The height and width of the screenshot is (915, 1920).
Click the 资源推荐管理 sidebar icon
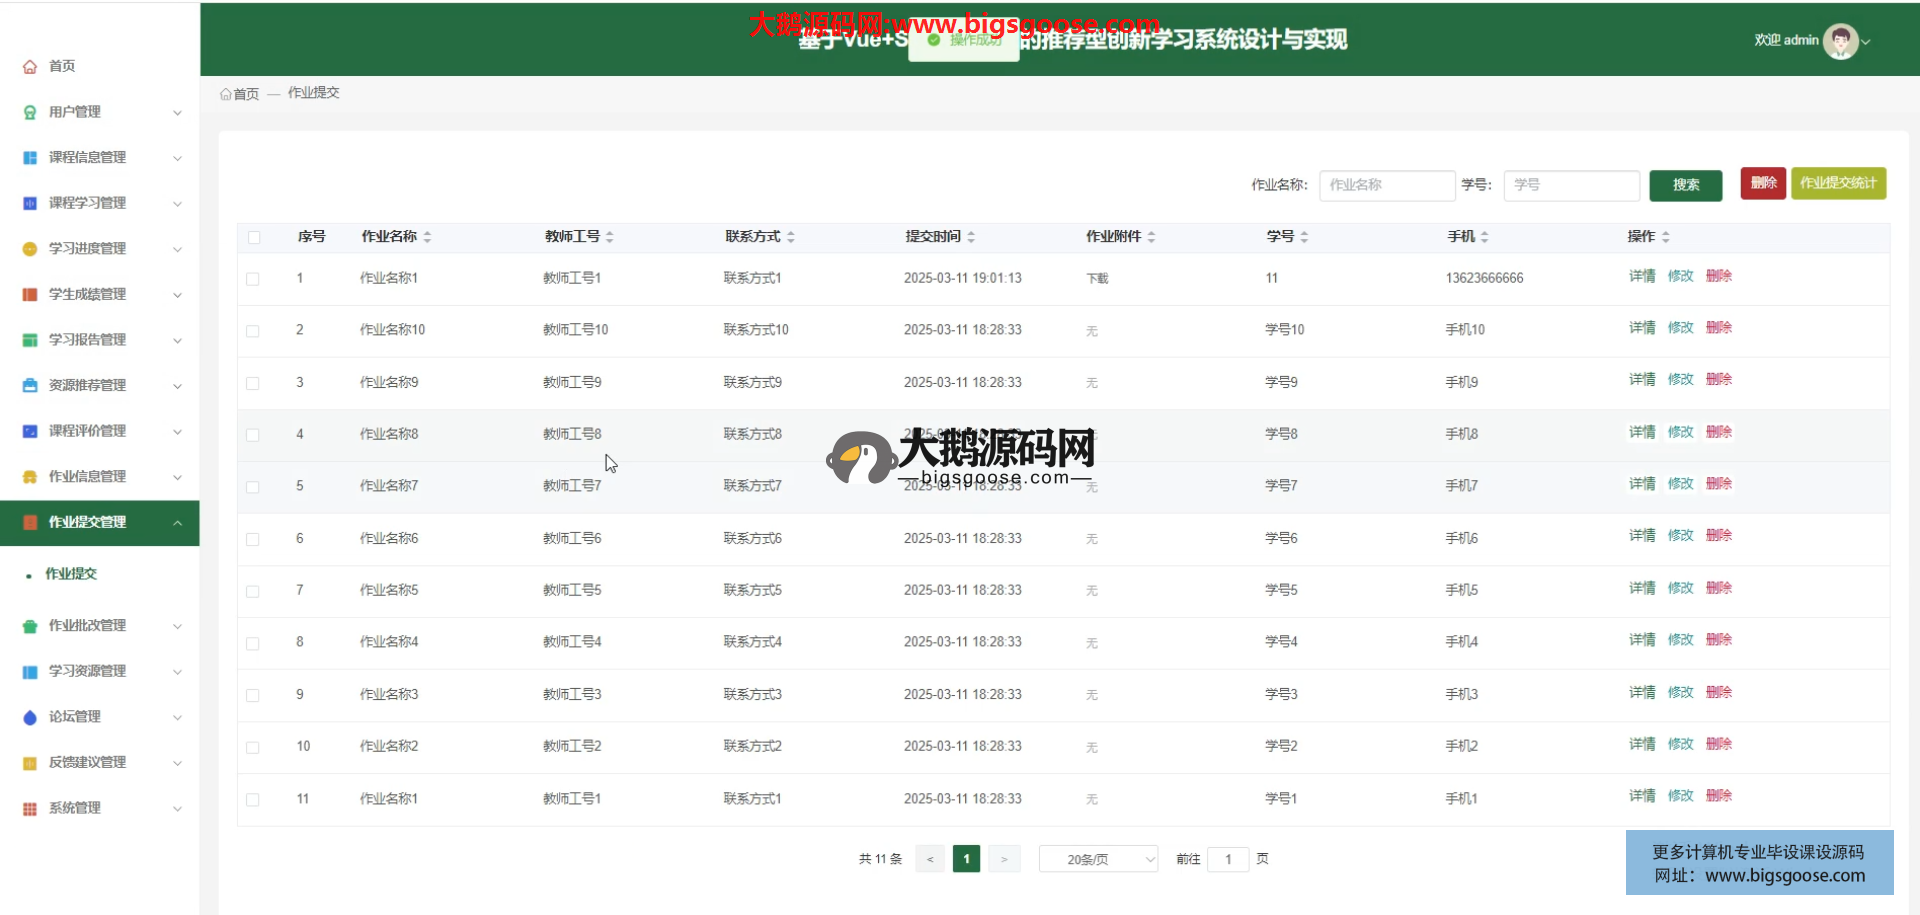tap(30, 386)
